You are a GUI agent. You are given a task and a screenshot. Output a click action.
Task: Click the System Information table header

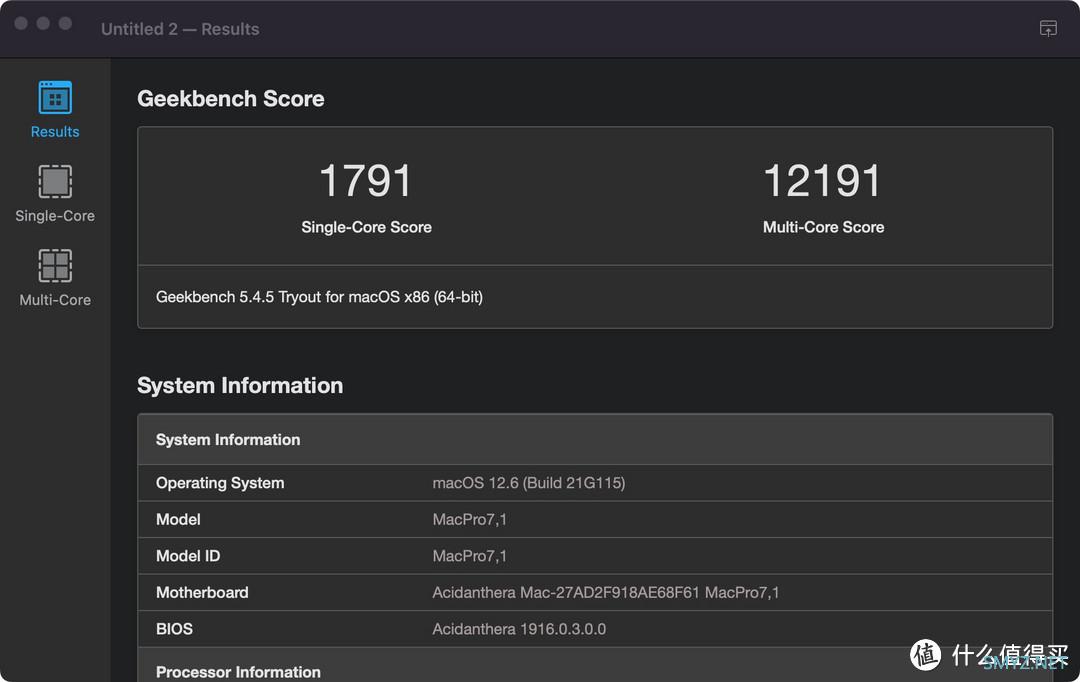(x=595, y=440)
